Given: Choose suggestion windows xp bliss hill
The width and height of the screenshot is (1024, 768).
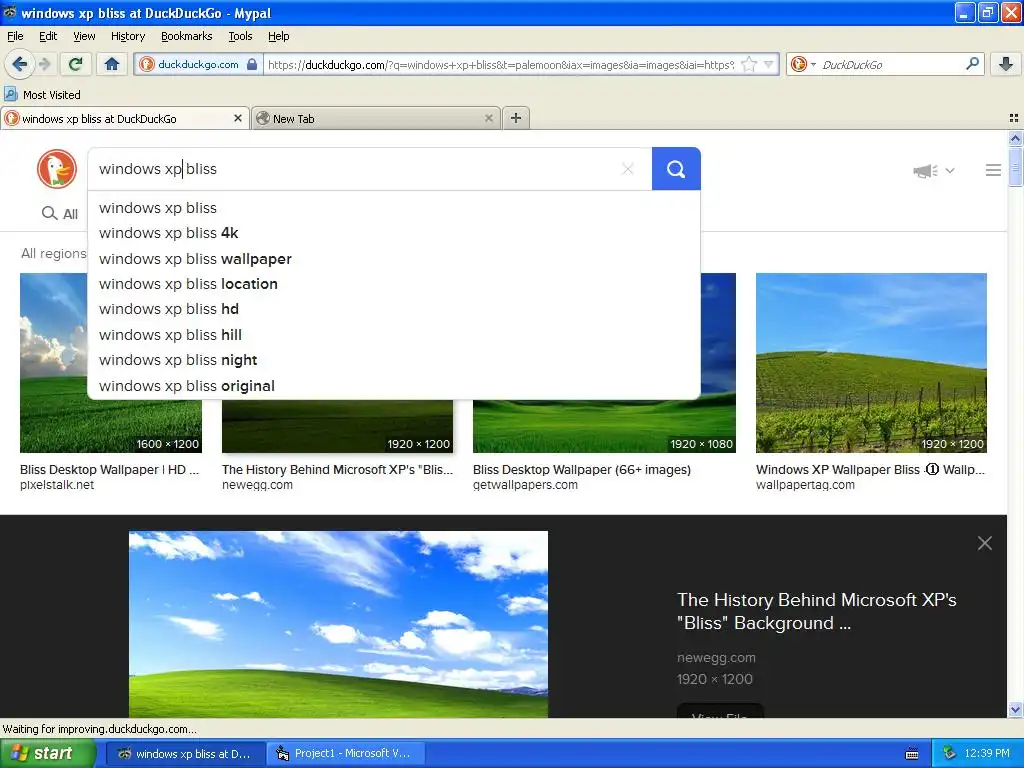Looking at the screenshot, I should (394, 335).
